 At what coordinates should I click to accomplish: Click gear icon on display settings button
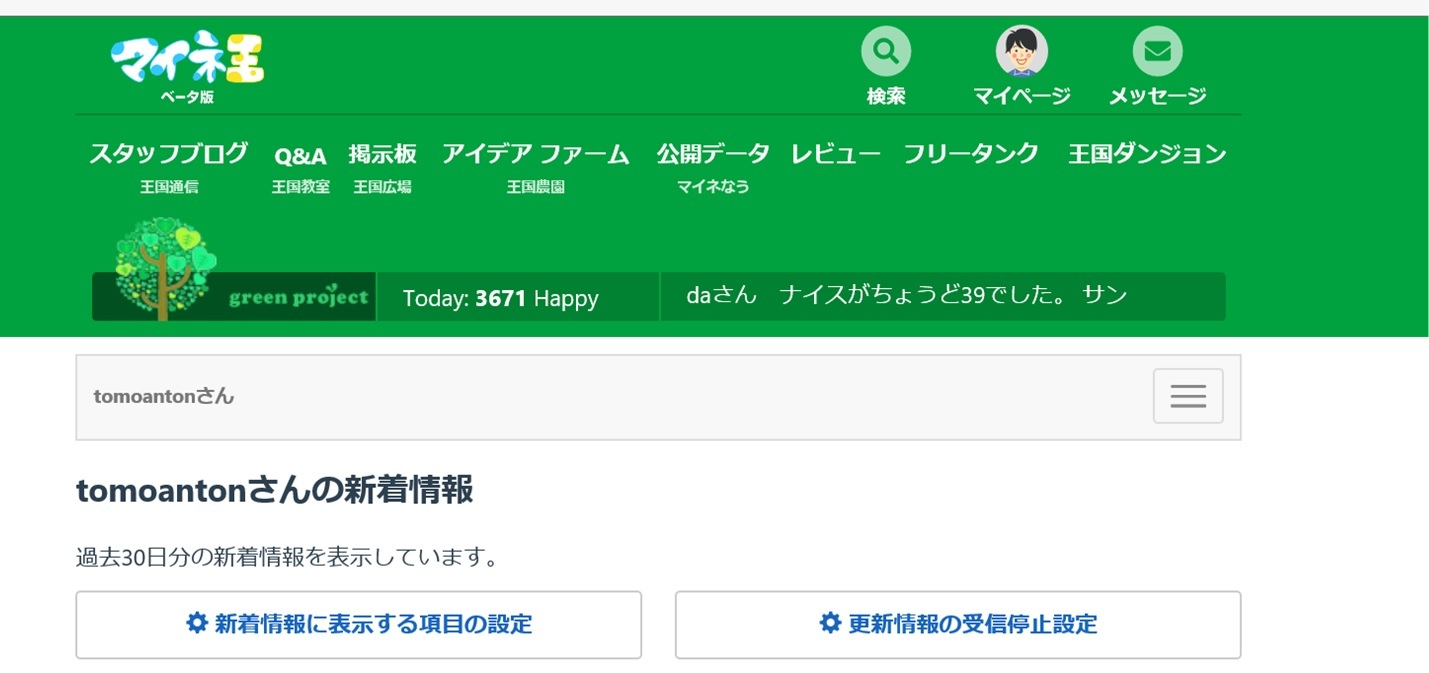(197, 624)
